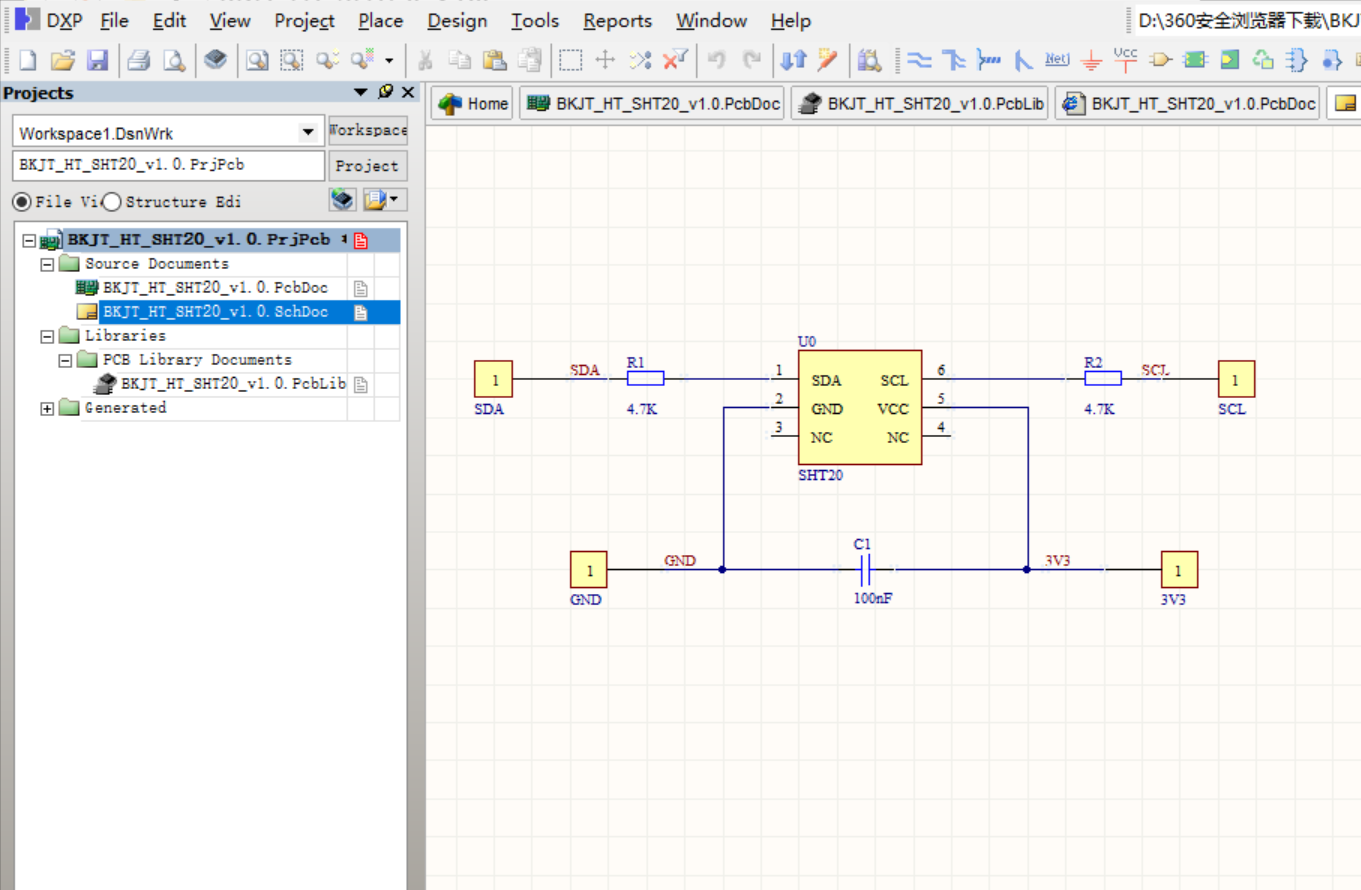Screen dimensions: 1361x890
Task: Save the current document with the floppy icon
Action: (97, 60)
